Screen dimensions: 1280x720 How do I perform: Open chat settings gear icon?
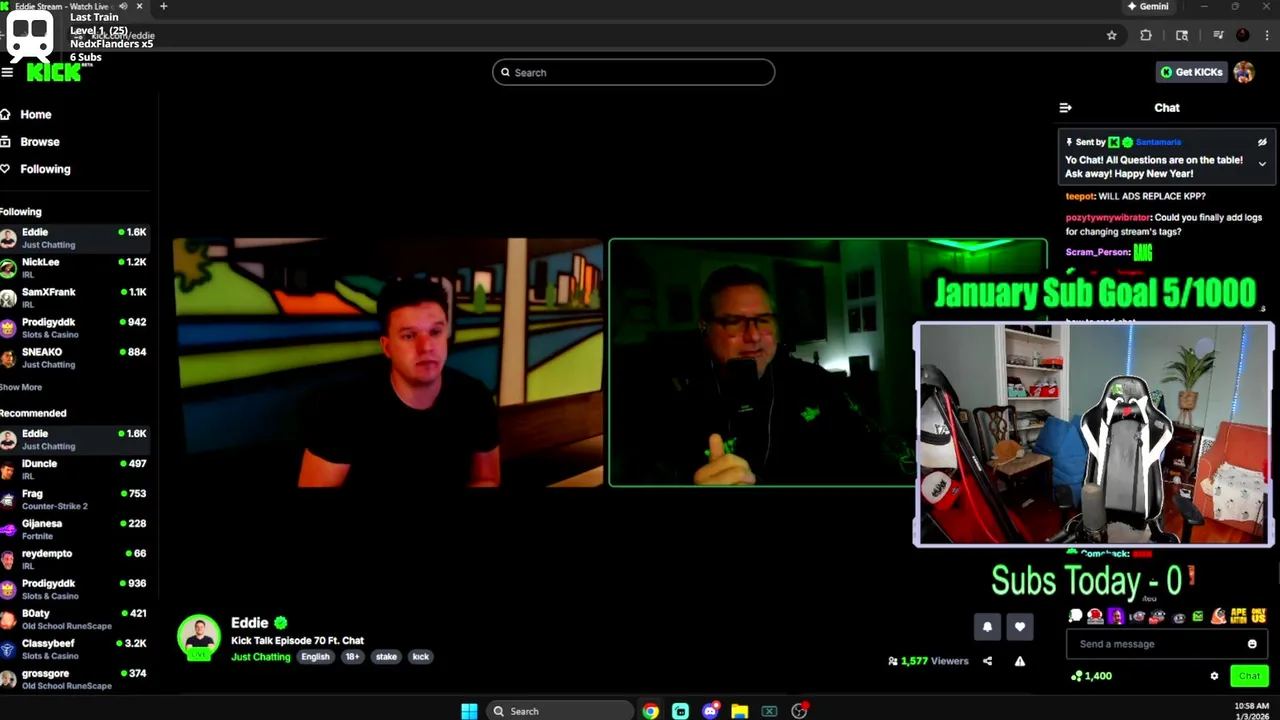click(x=1214, y=676)
